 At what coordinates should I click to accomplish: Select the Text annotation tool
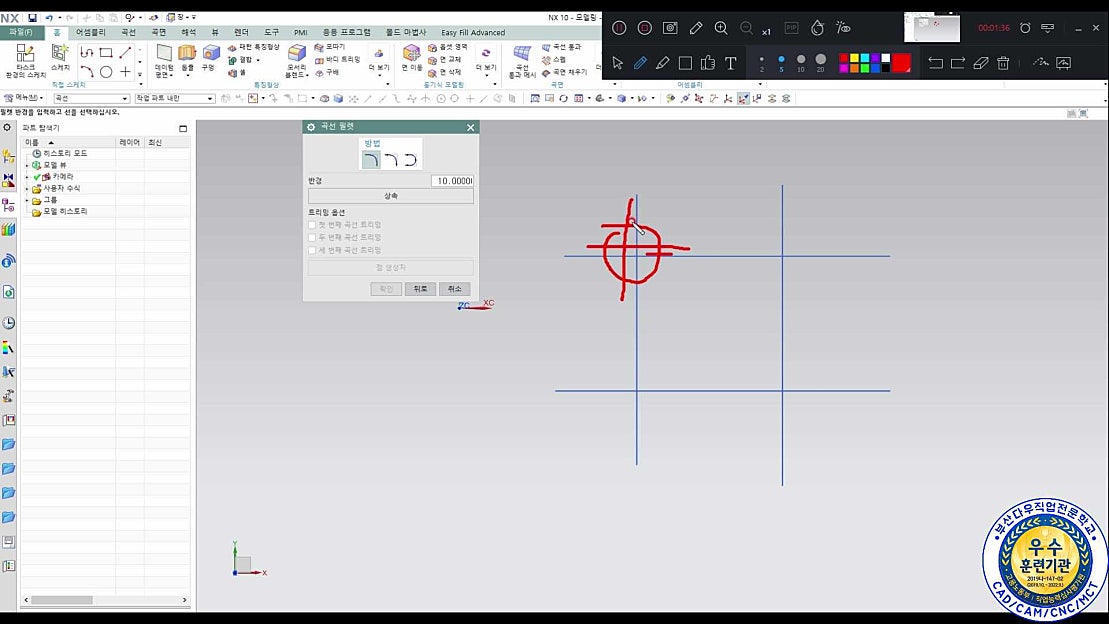point(730,62)
